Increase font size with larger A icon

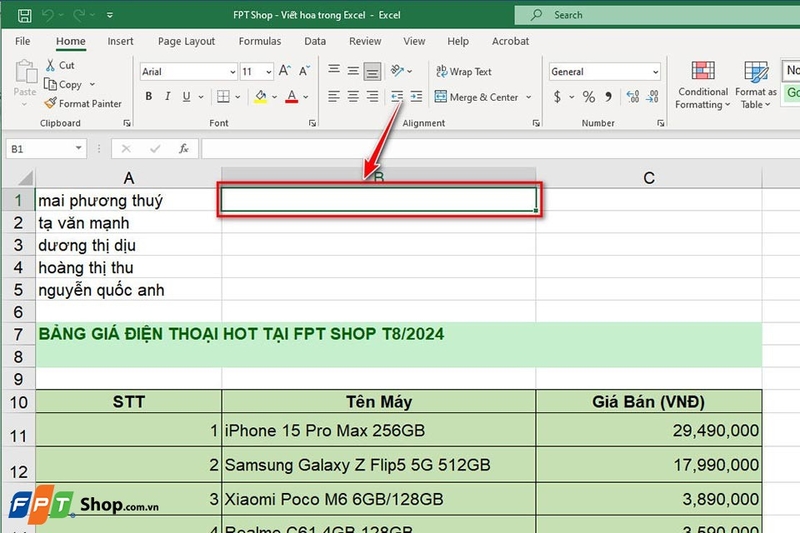[285, 71]
